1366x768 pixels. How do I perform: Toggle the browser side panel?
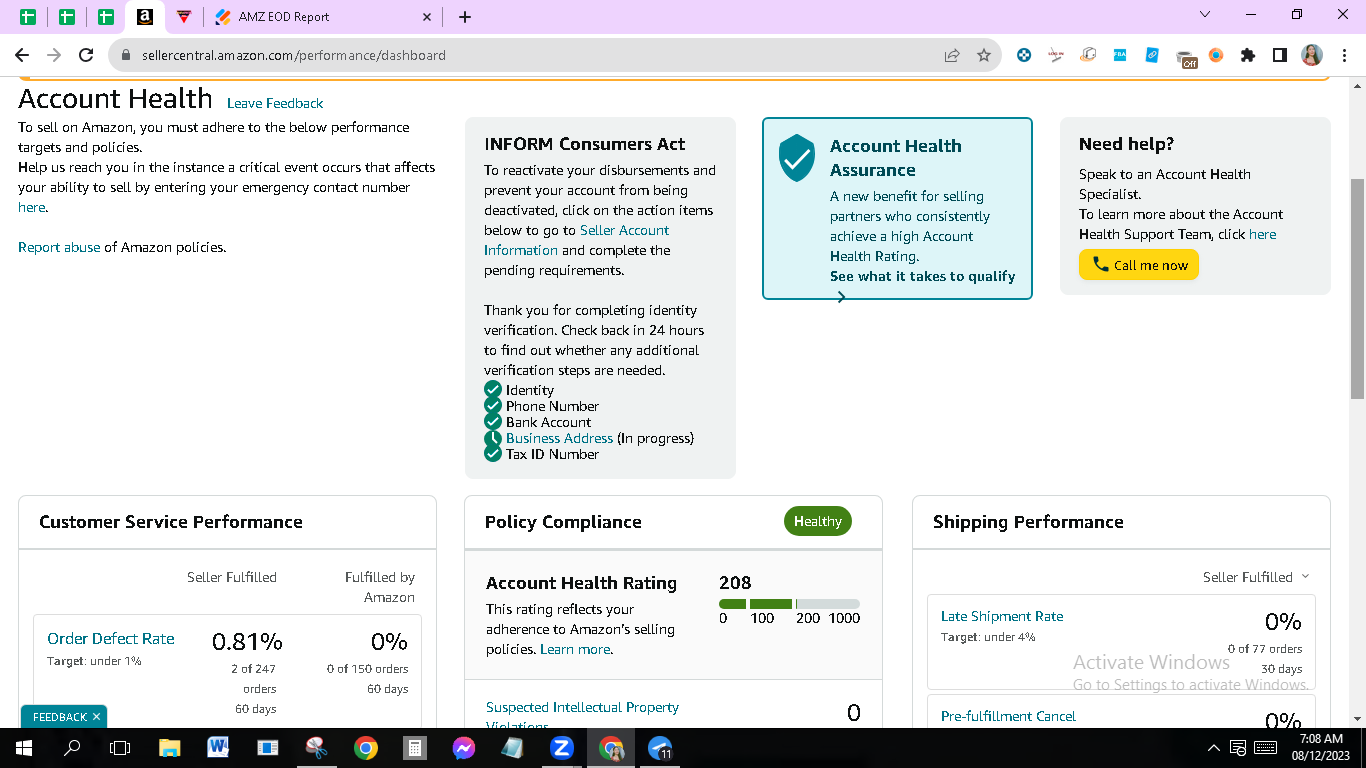(x=1280, y=56)
